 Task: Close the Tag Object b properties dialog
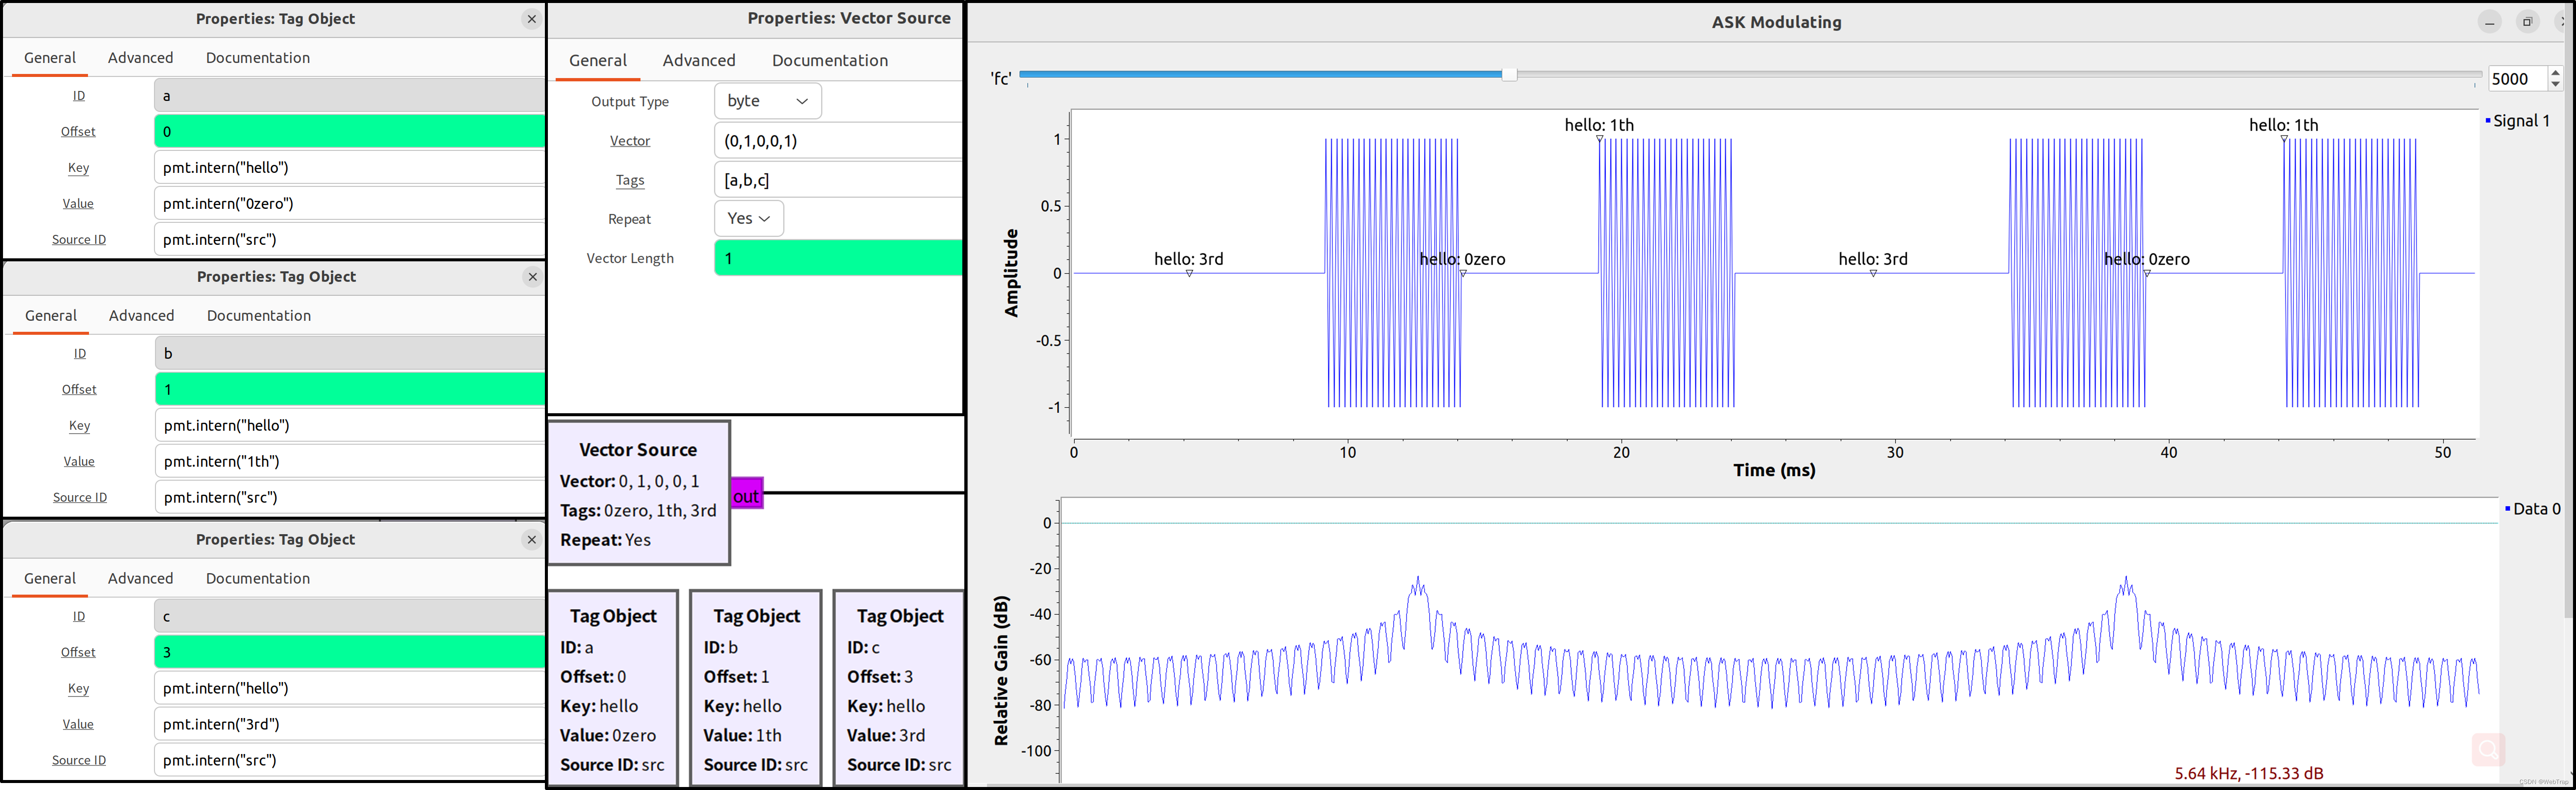pyautogui.click(x=532, y=277)
